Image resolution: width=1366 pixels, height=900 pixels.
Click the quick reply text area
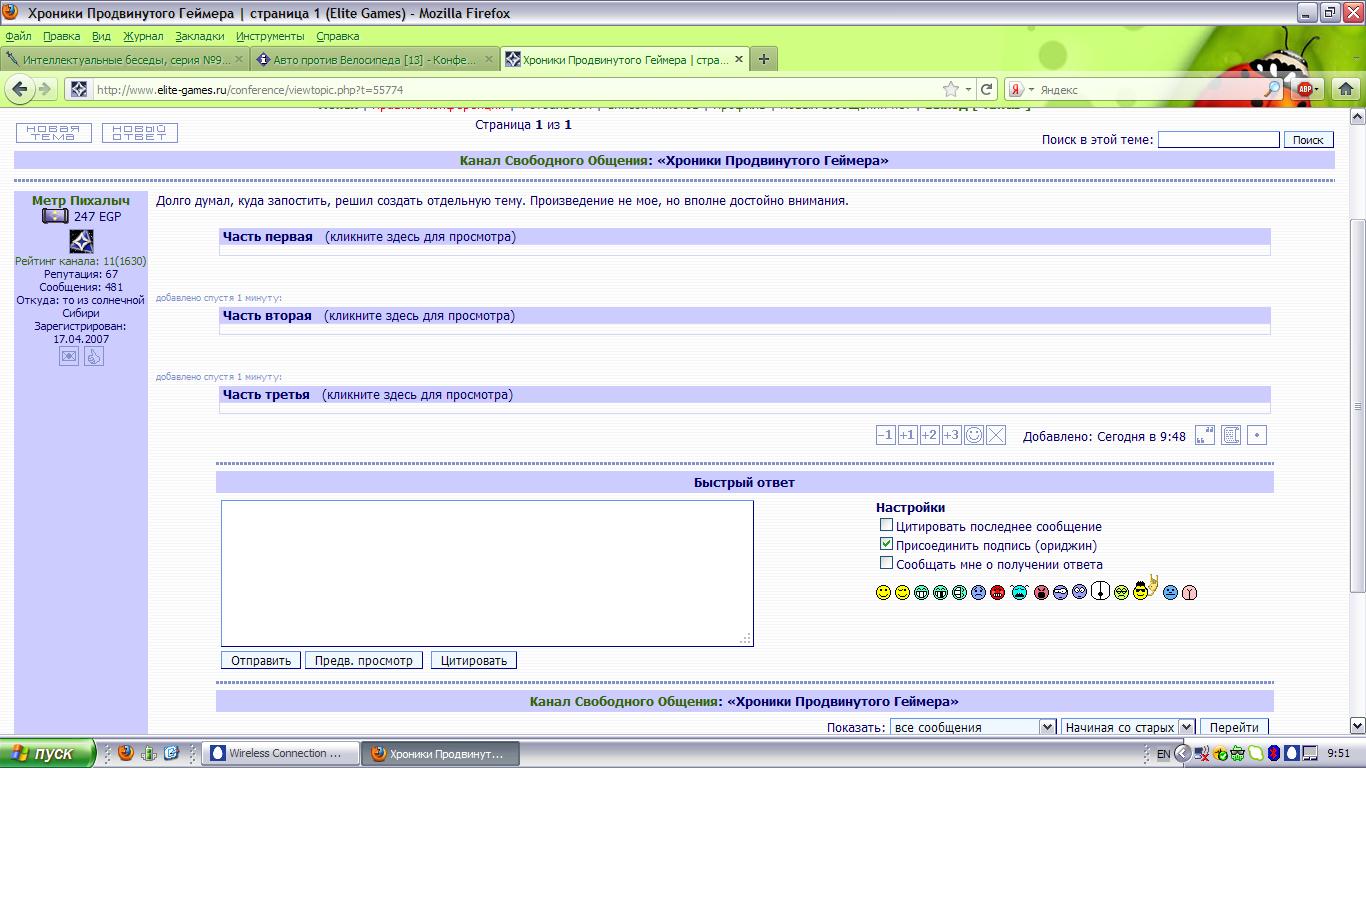tap(487, 573)
